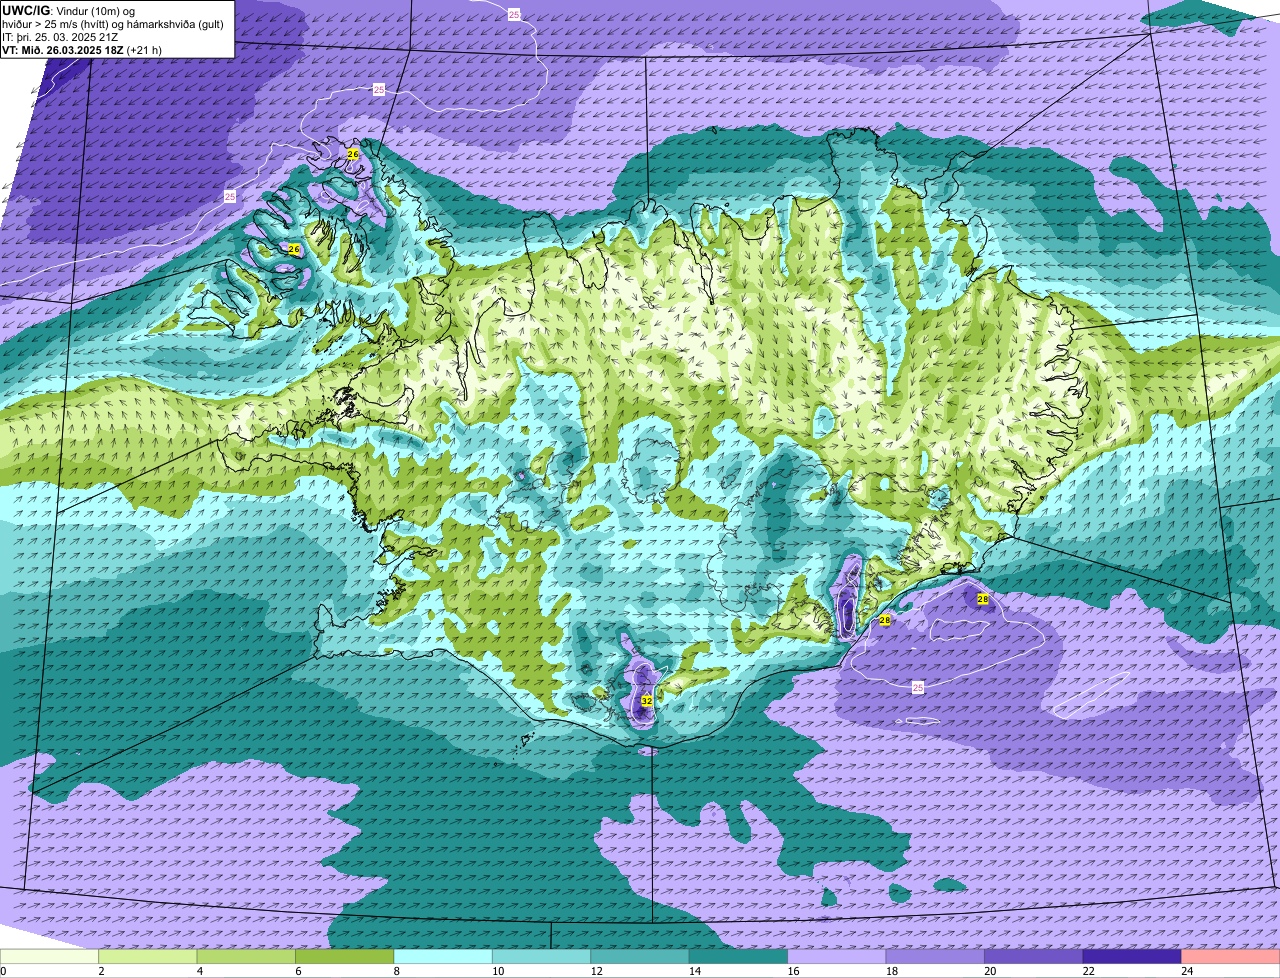The image size is (1280, 978).
Task: Click the yellow 26 label at Westfjords northern tip
Action: [x=353, y=154]
